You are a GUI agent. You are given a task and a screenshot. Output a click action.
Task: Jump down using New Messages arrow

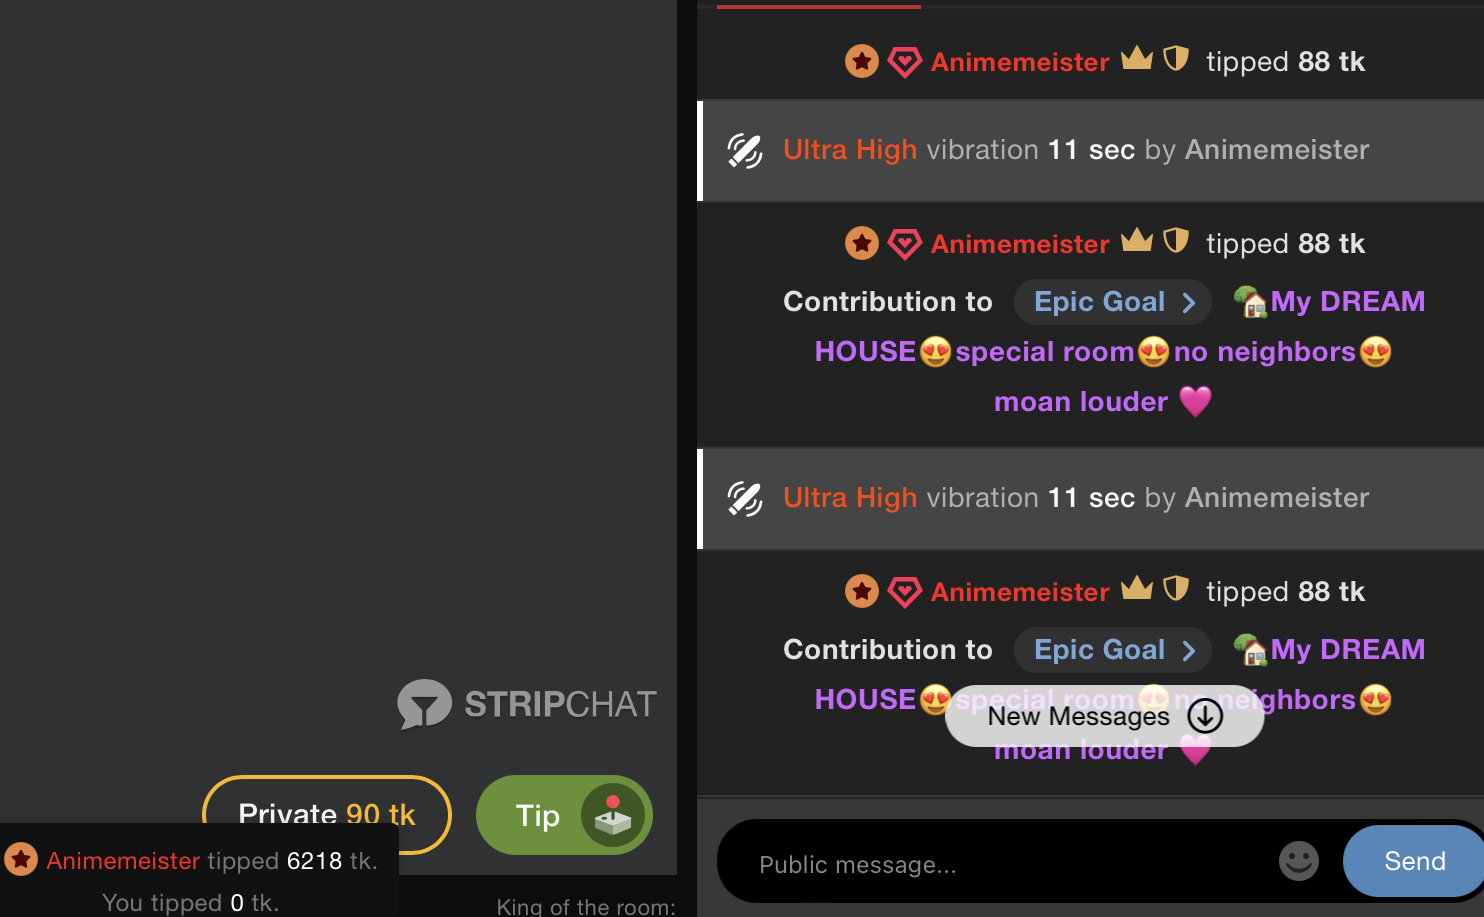(x=1205, y=716)
